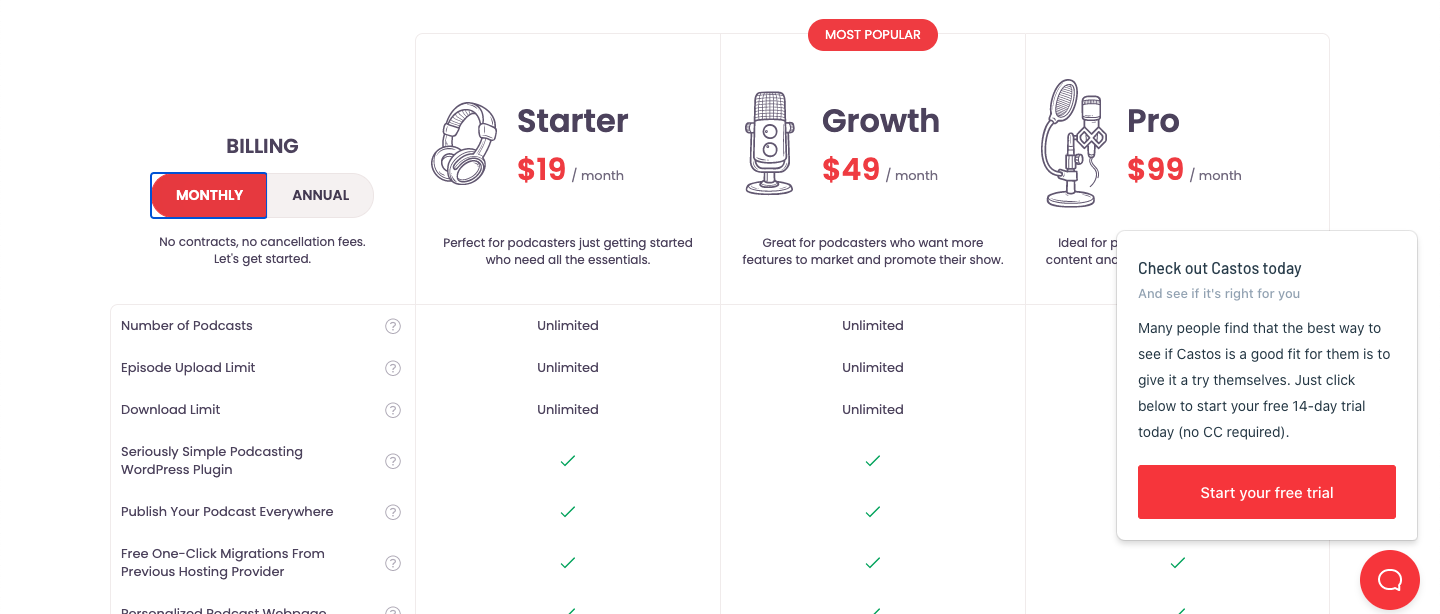Select MONTHLY billing option

pos(209,195)
